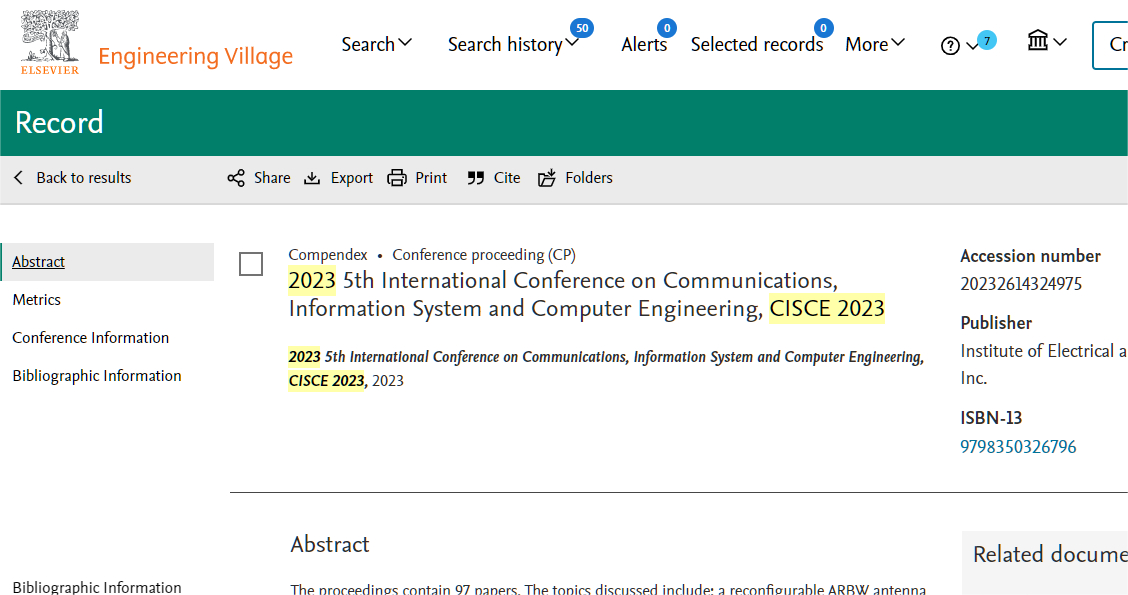Open Selected records
The image size is (1128, 595).
pos(757,45)
